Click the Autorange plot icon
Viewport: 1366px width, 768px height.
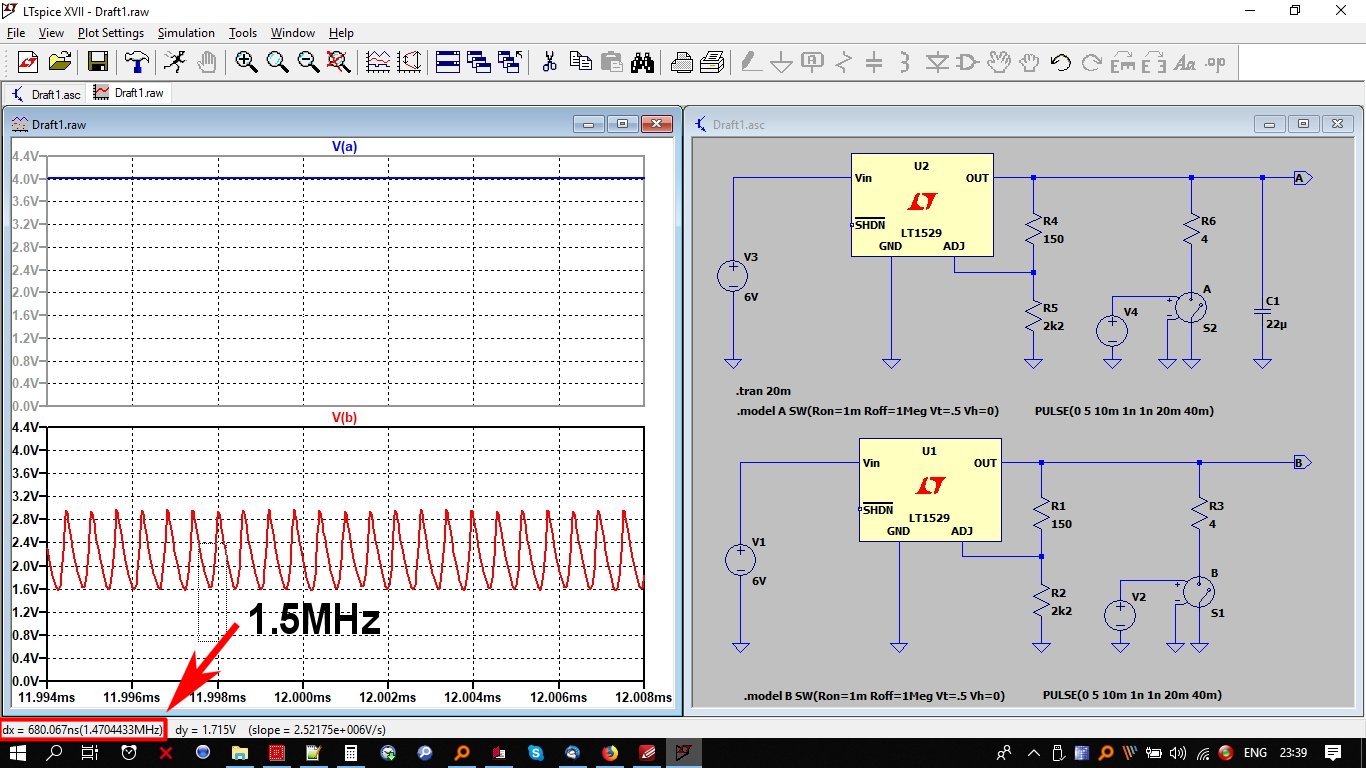(x=378, y=63)
